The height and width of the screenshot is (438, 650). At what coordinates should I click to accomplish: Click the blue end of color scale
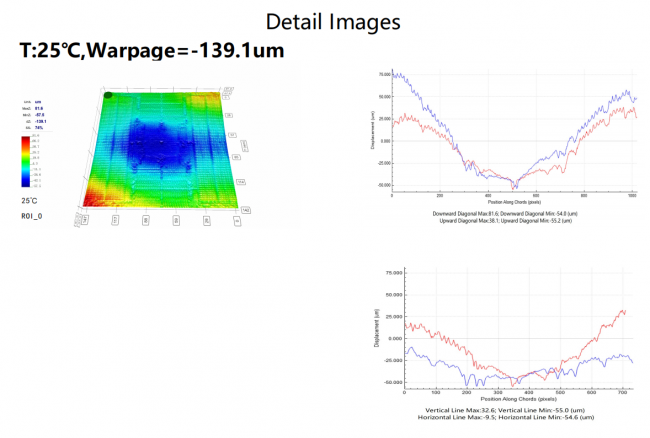(x=26, y=181)
